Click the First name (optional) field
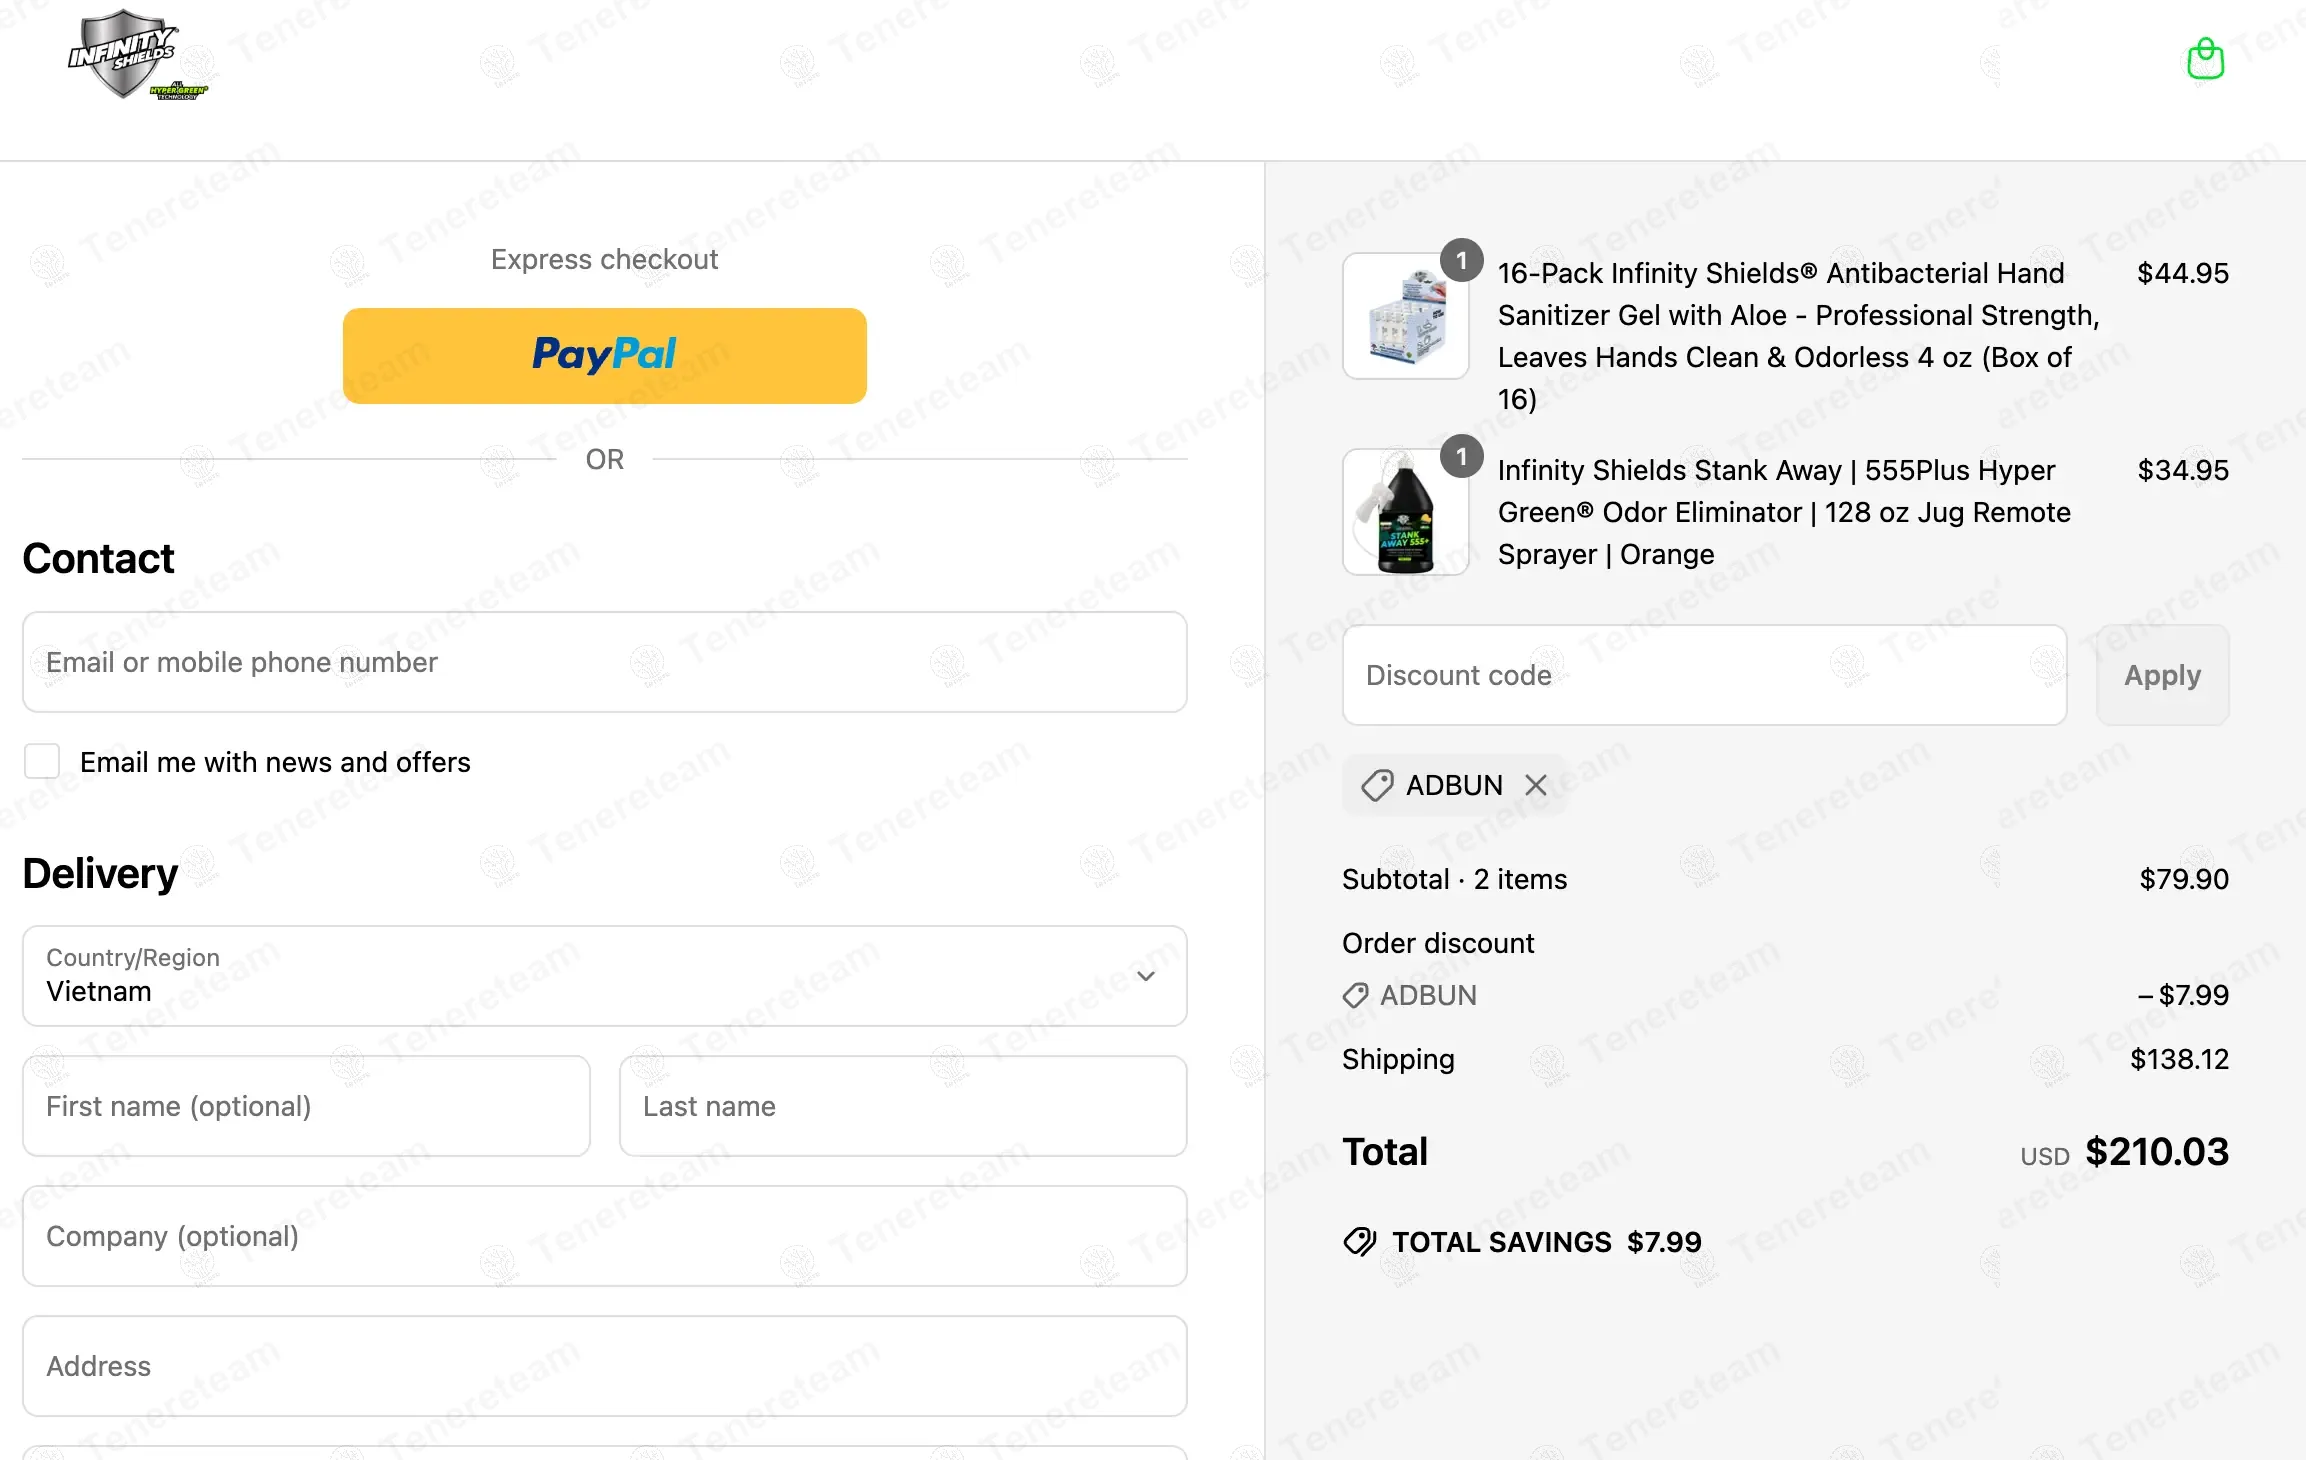The height and width of the screenshot is (1460, 2306). [x=306, y=1106]
